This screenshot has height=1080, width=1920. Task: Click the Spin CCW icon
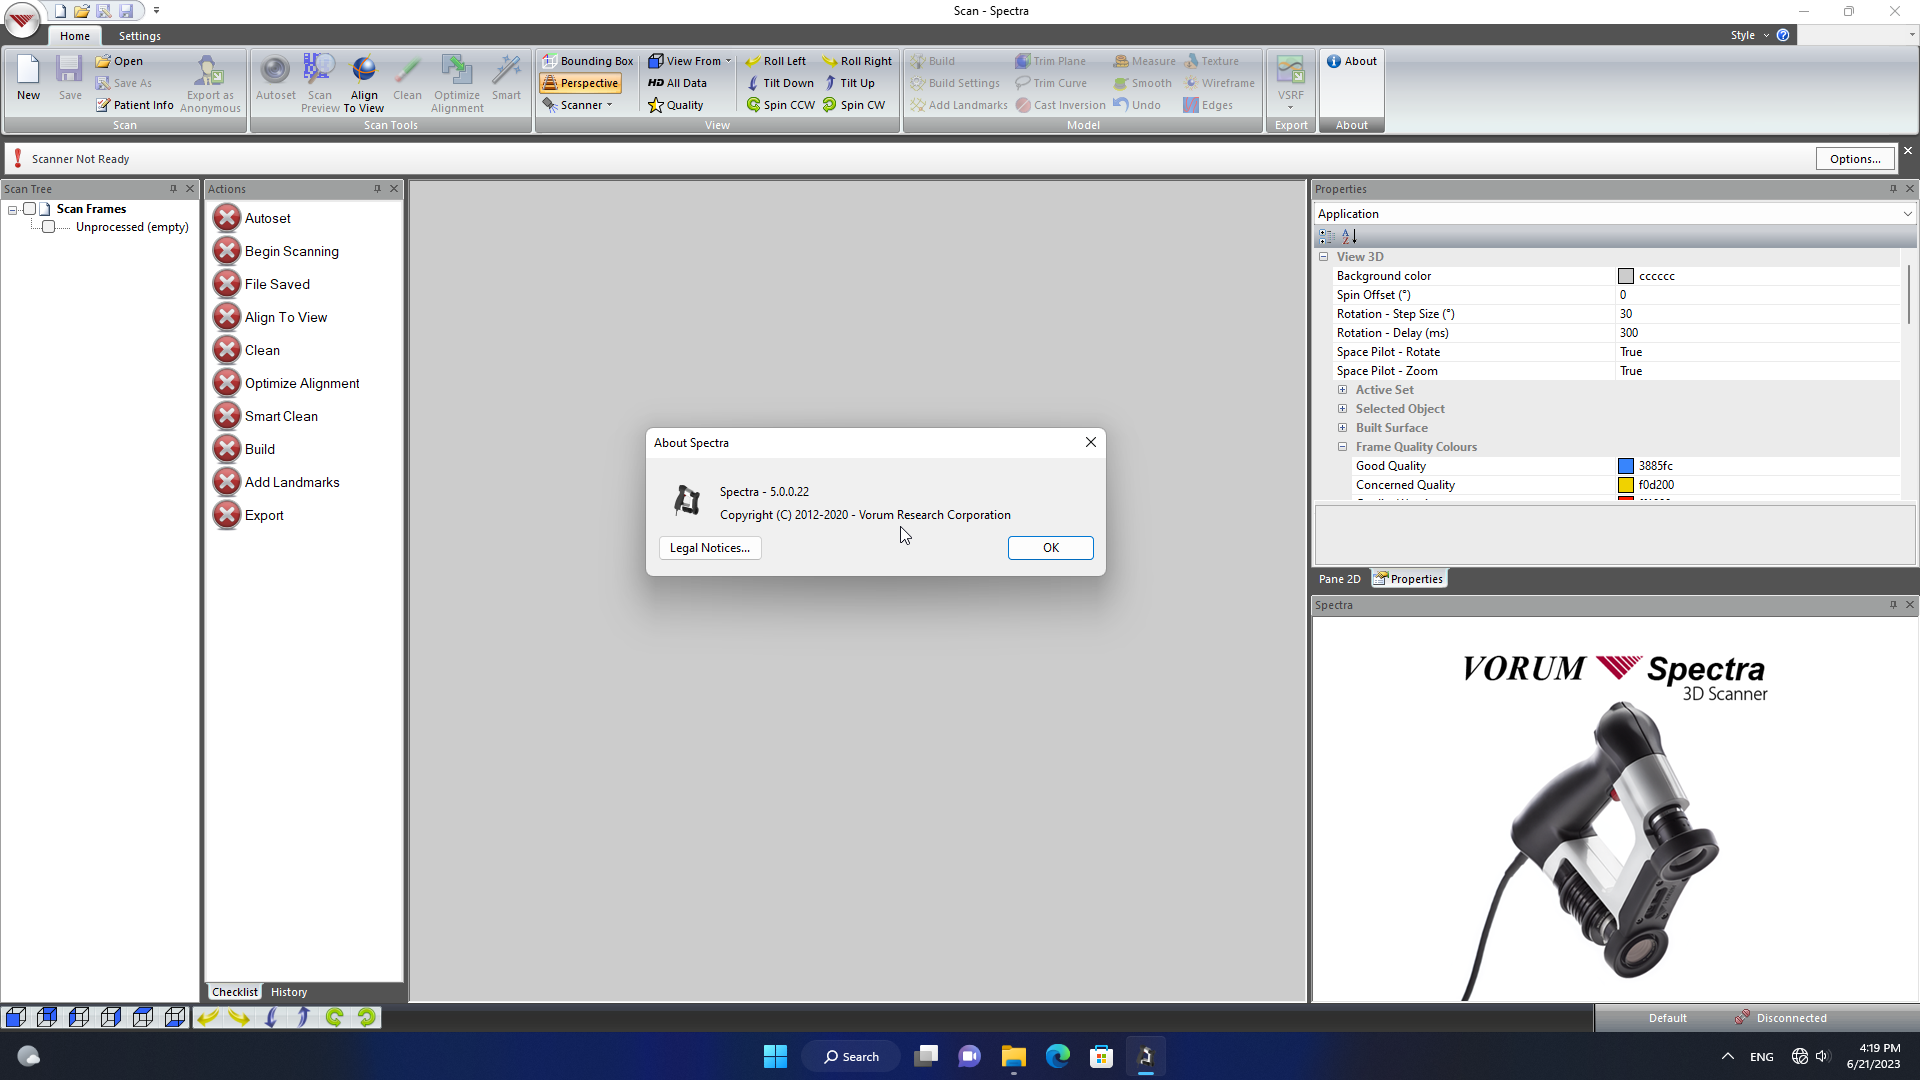(753, 105)
